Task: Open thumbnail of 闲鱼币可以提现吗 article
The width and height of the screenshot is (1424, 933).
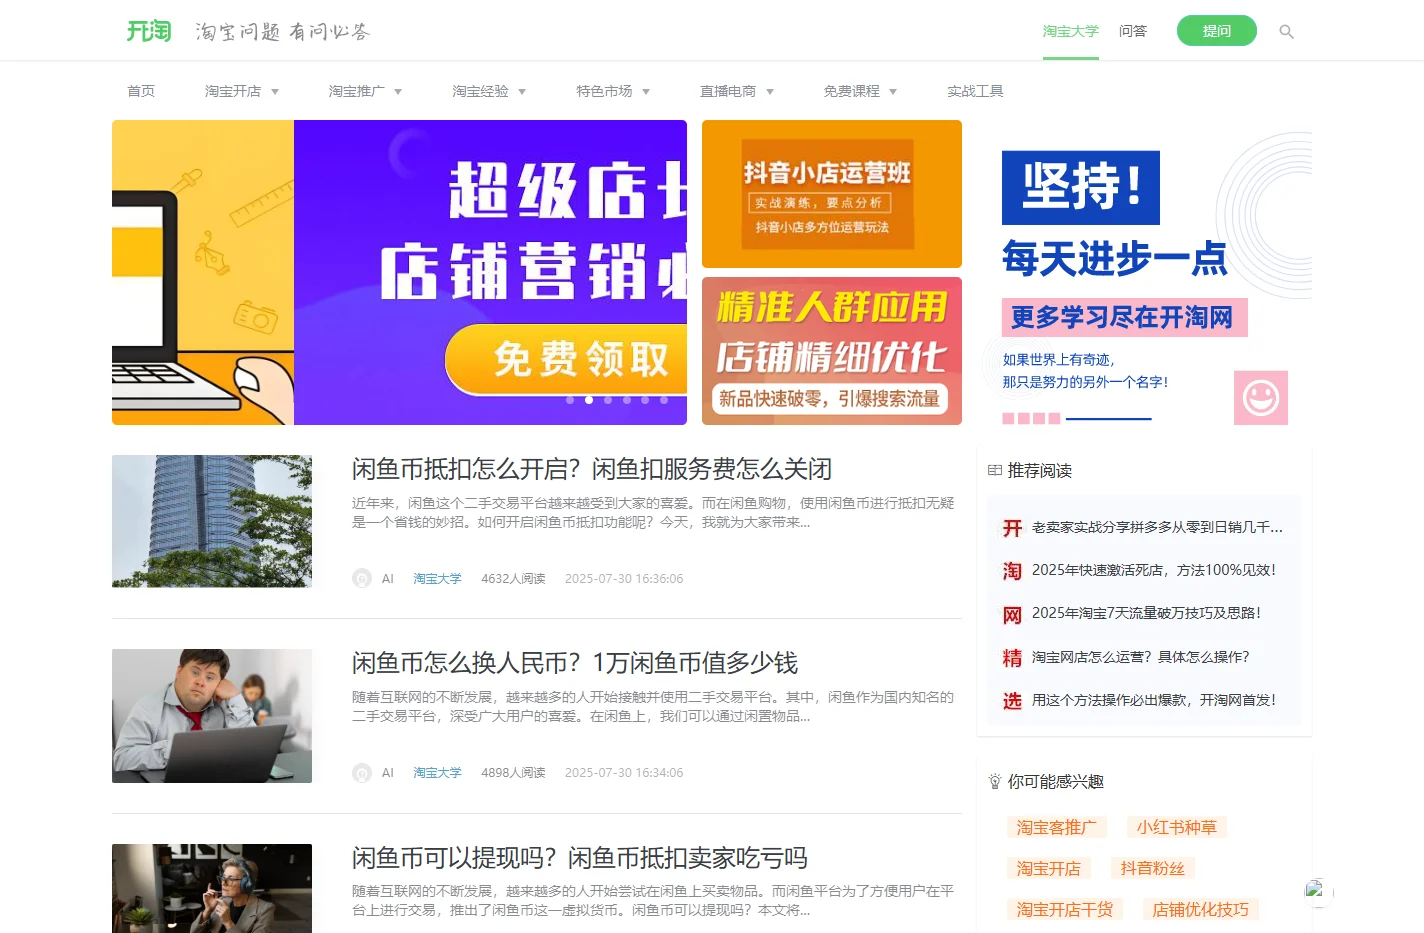Action: [x=212, y=888]
